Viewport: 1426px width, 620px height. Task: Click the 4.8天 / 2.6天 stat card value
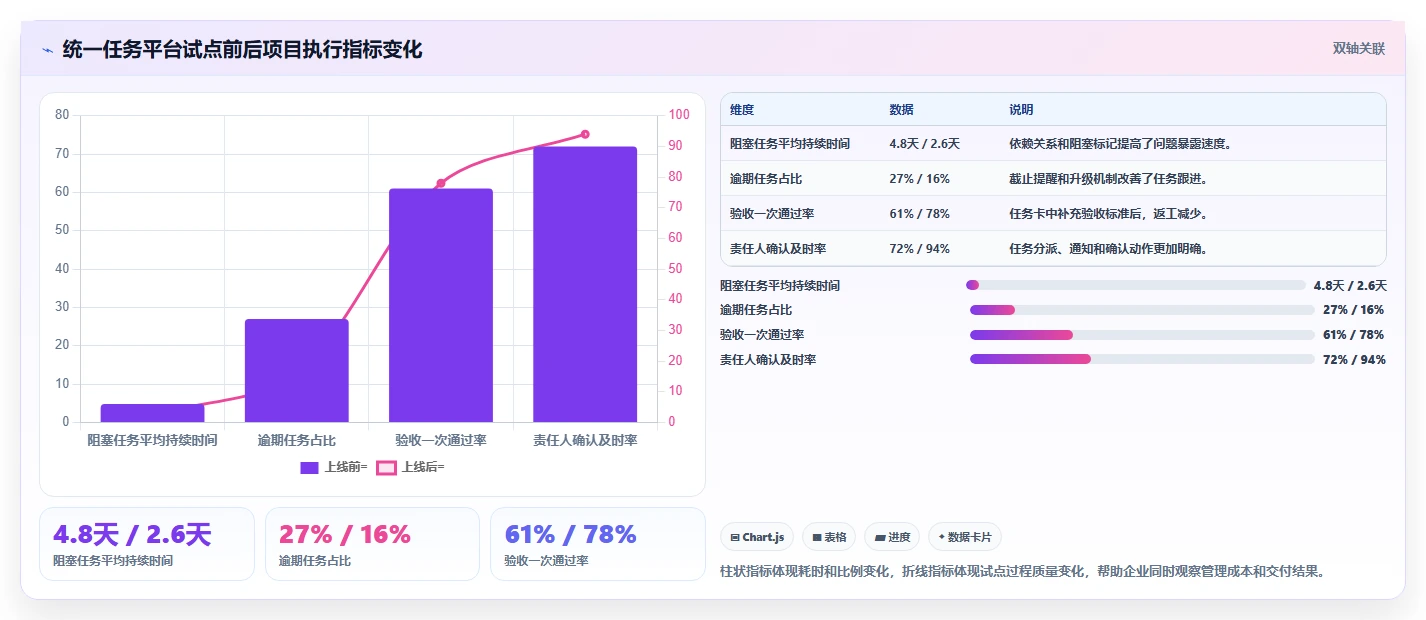132,535
